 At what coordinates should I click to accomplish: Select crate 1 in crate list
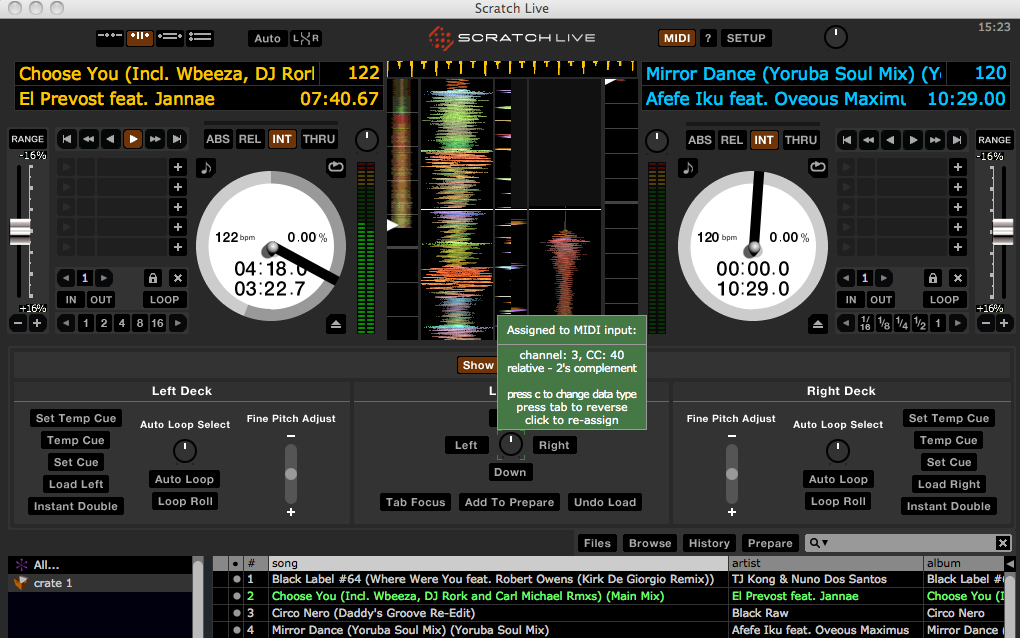101,583
